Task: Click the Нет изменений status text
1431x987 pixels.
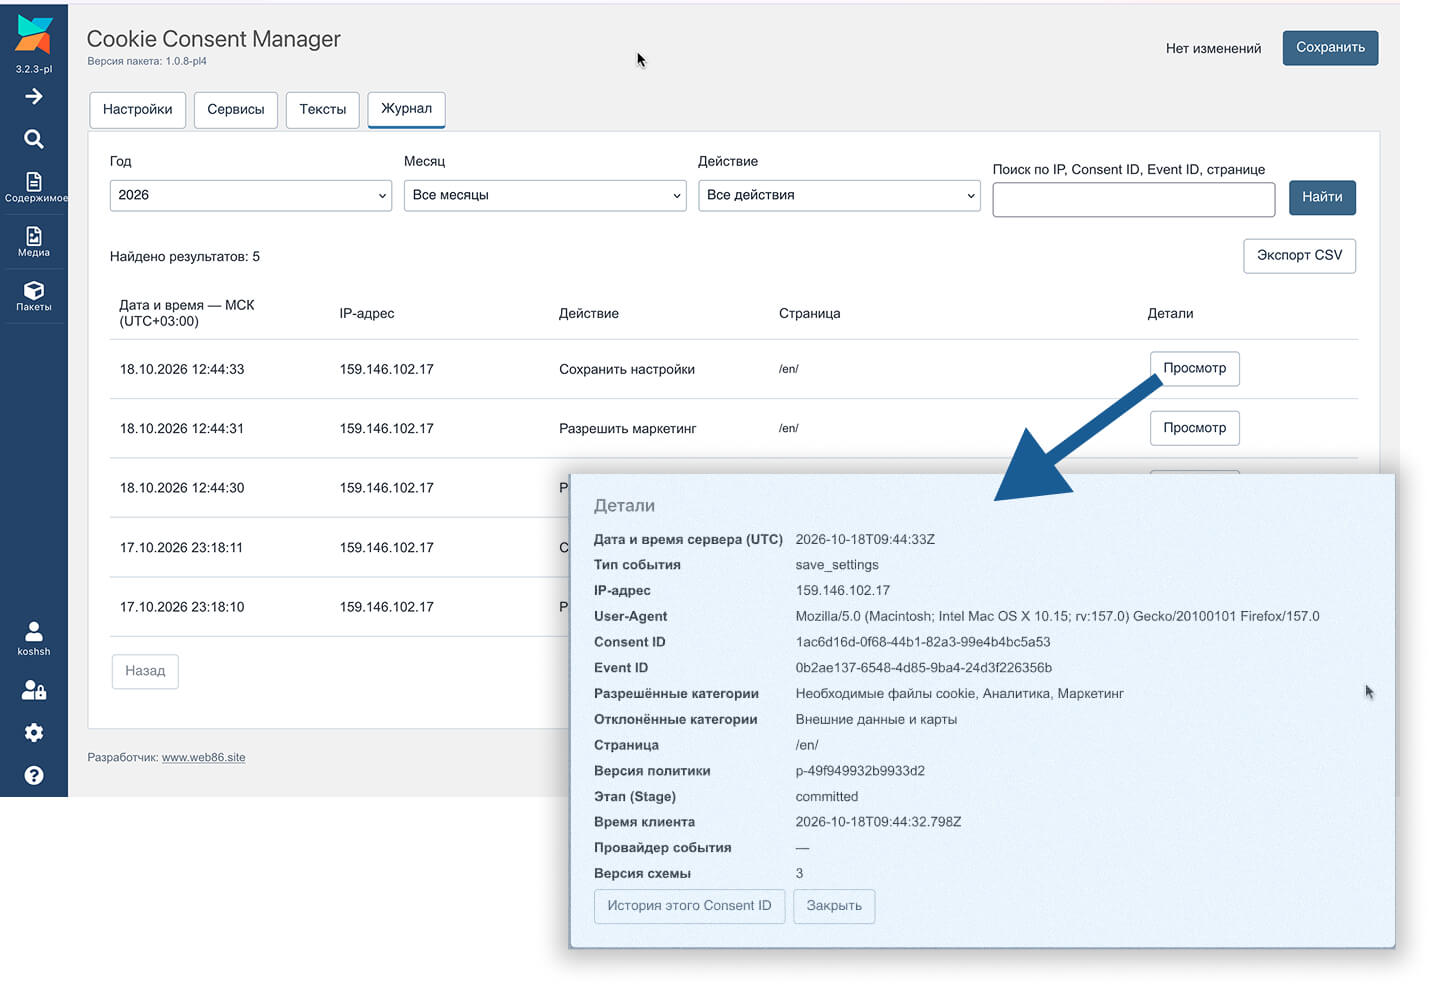Action: tap(1213, 48)
